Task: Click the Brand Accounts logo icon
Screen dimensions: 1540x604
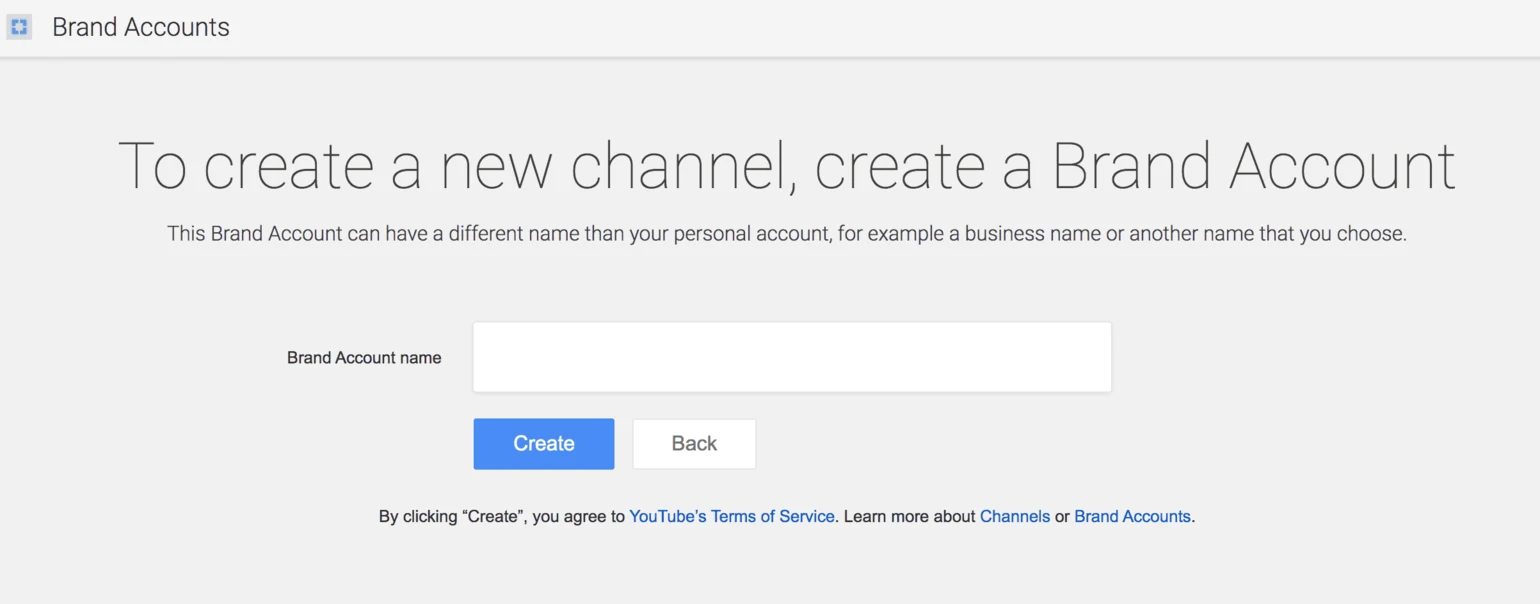Action: click(x=19, y=27)
